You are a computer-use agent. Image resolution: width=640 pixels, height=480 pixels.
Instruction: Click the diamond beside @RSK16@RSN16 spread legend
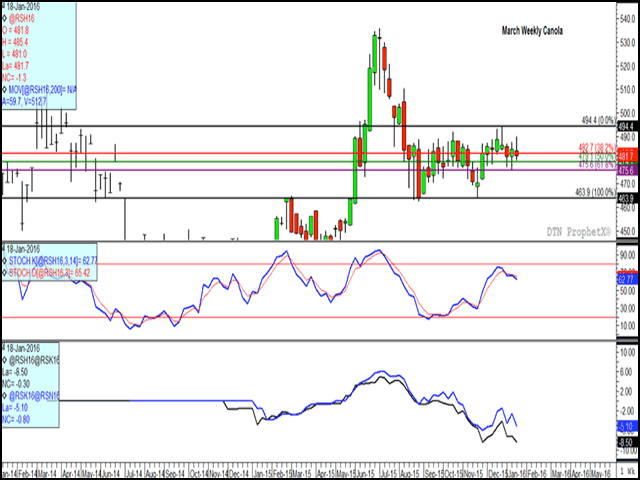point(4,395)
